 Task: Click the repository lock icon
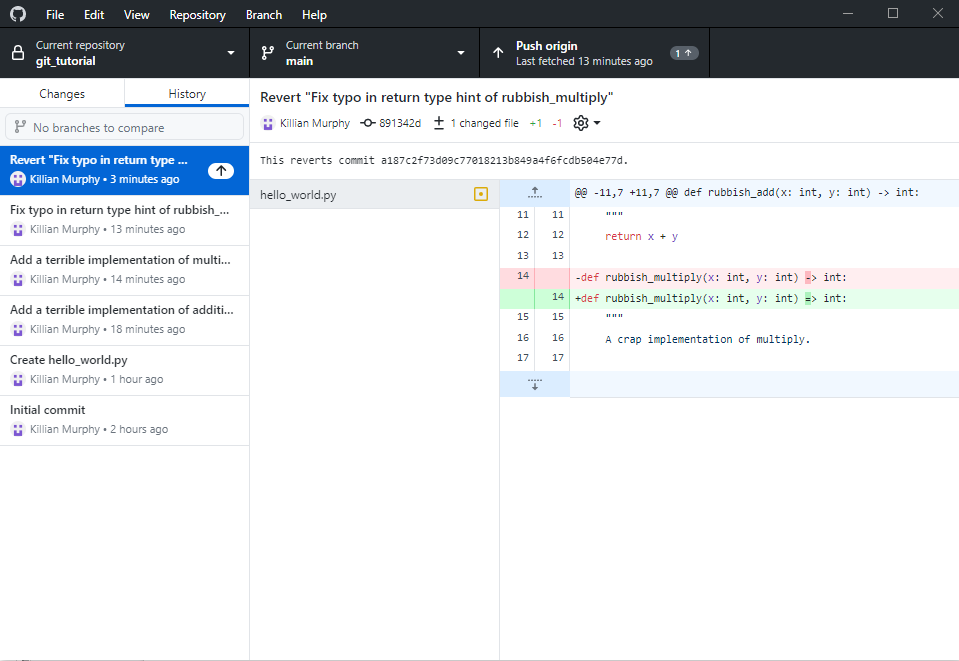click(18, 53)
